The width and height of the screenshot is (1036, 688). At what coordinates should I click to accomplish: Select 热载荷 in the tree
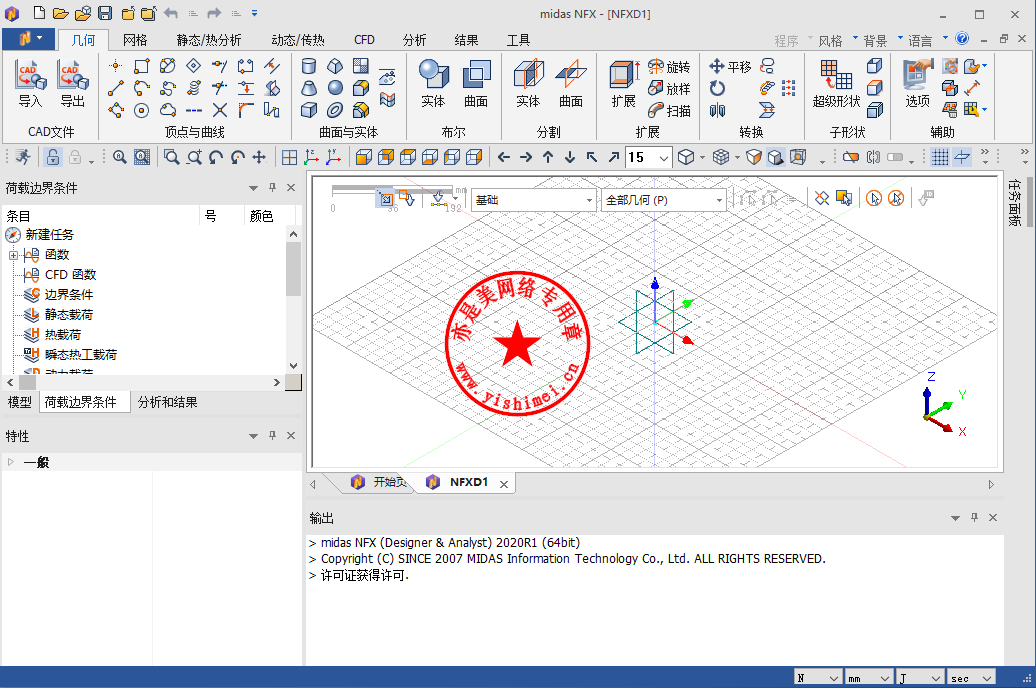tap(63, 334)
